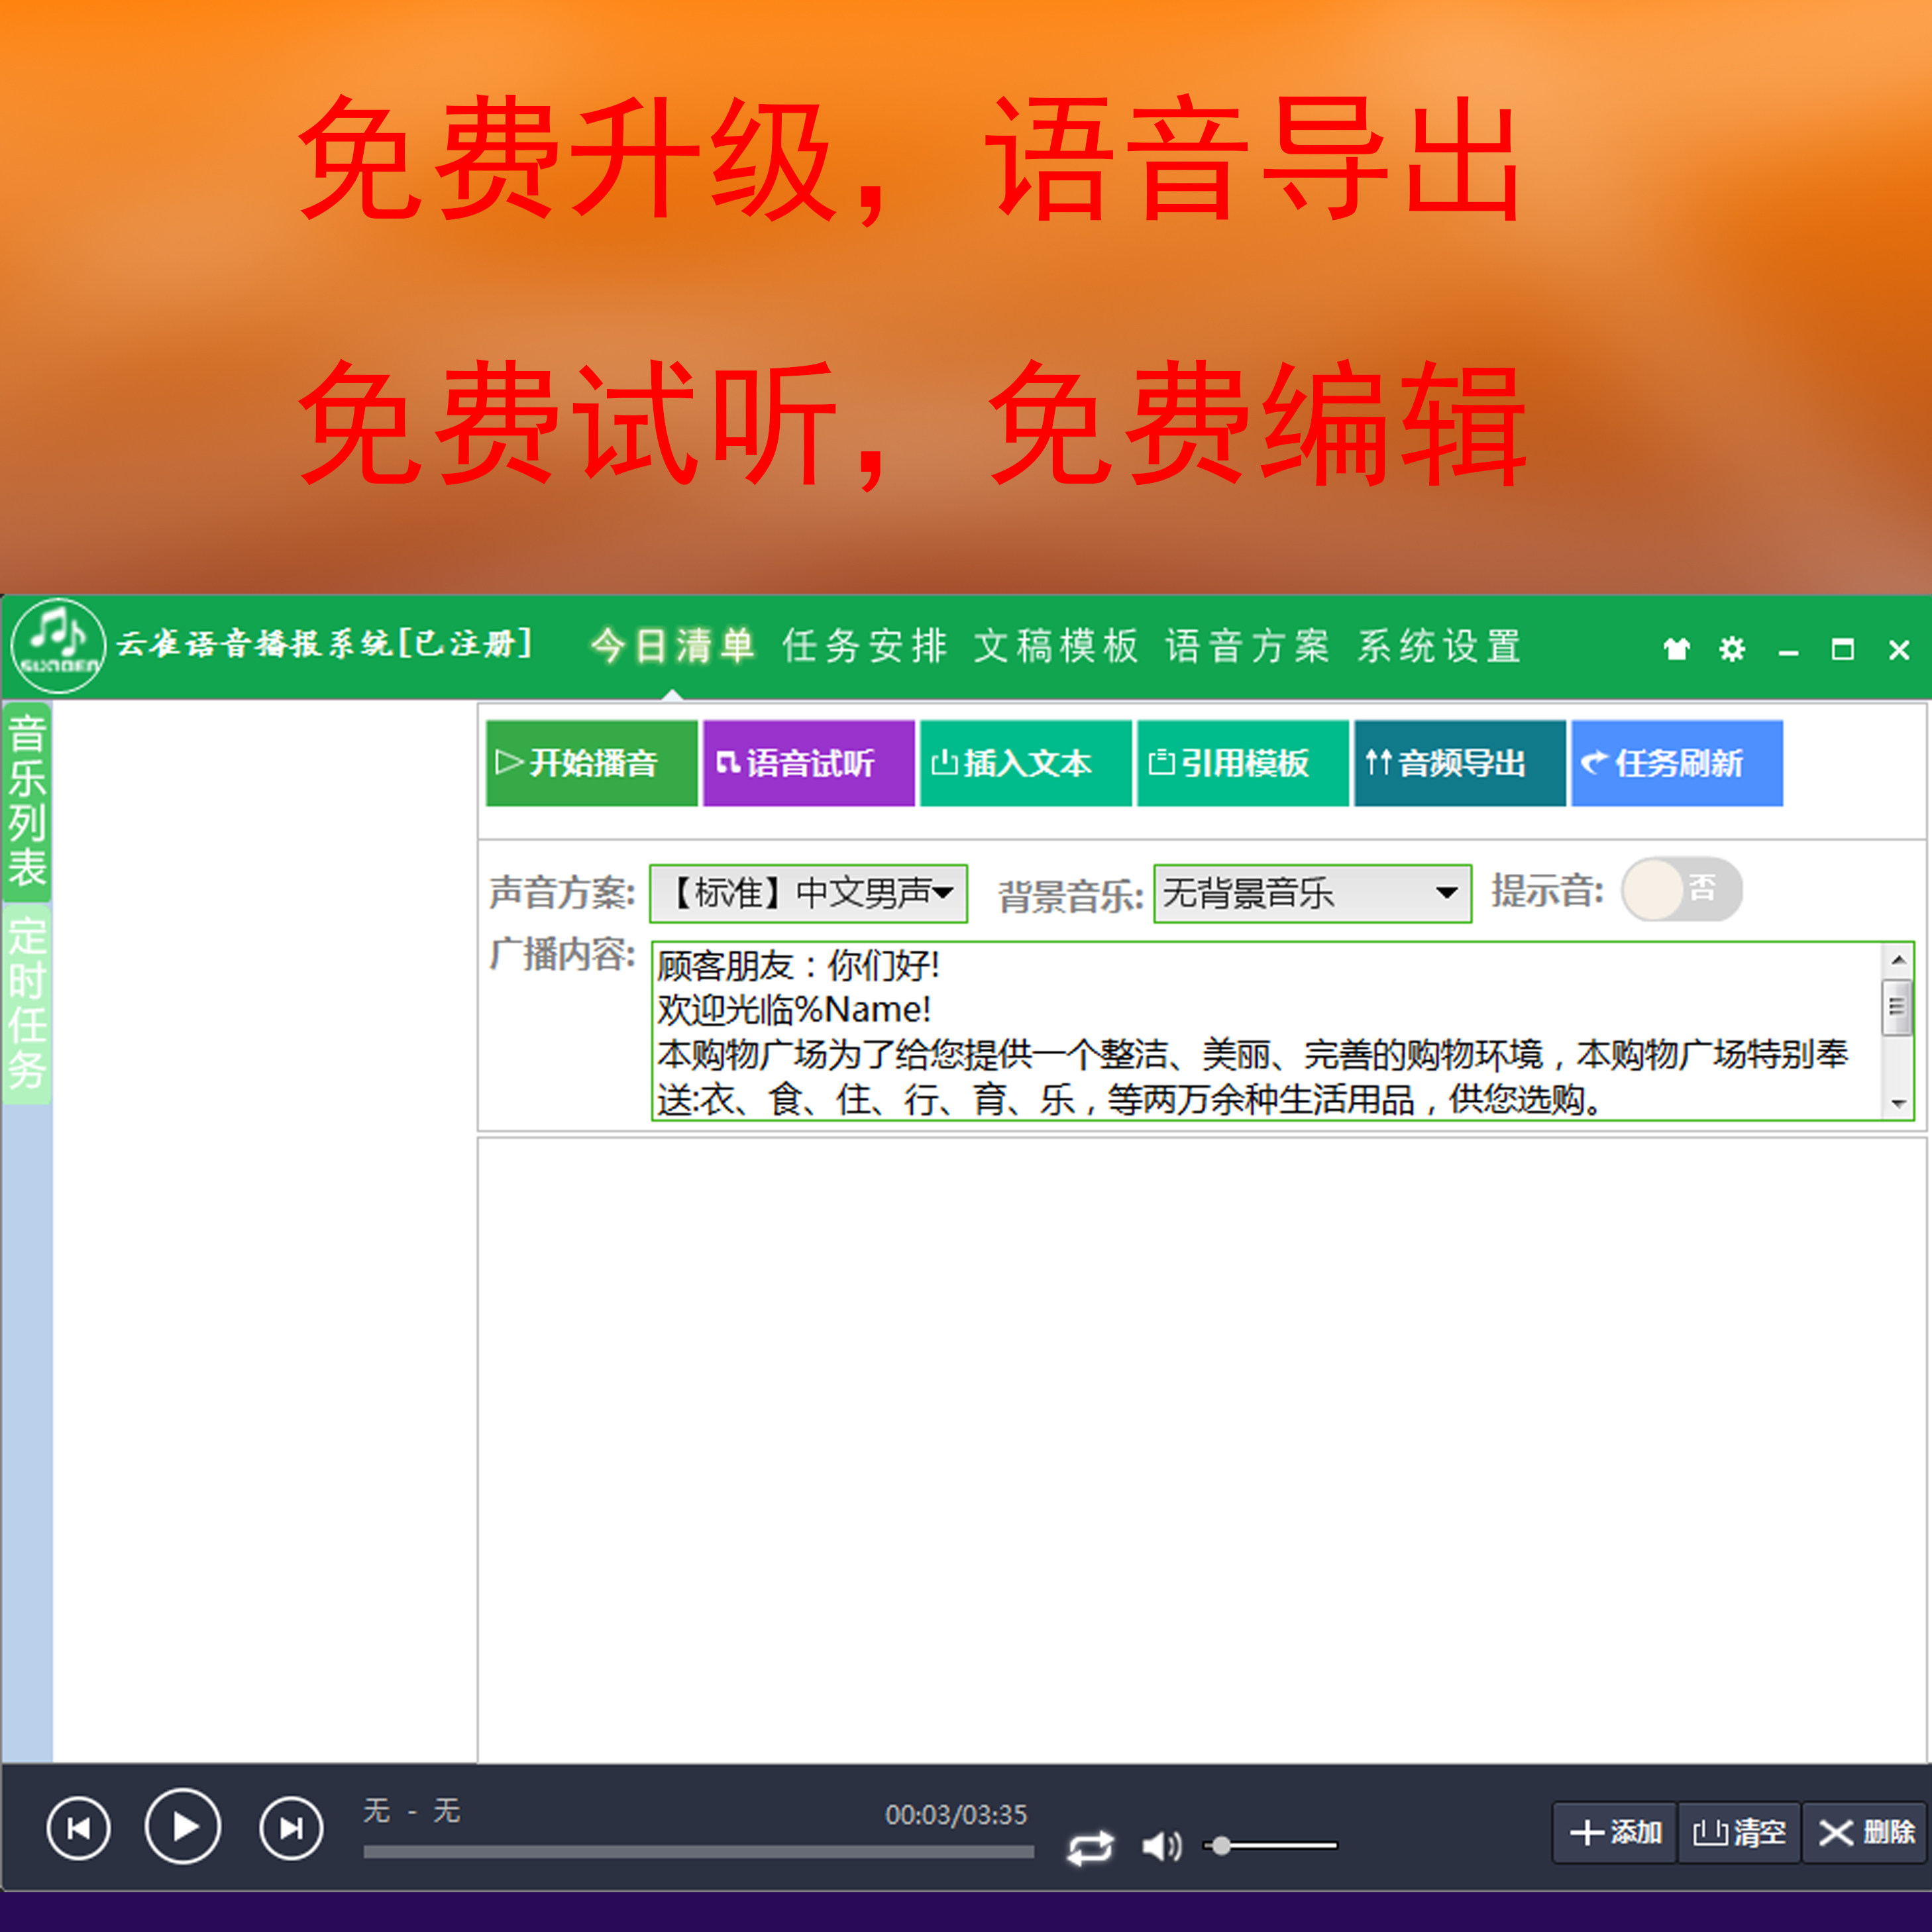Open the 语音方案 tab

point(1247,646)
